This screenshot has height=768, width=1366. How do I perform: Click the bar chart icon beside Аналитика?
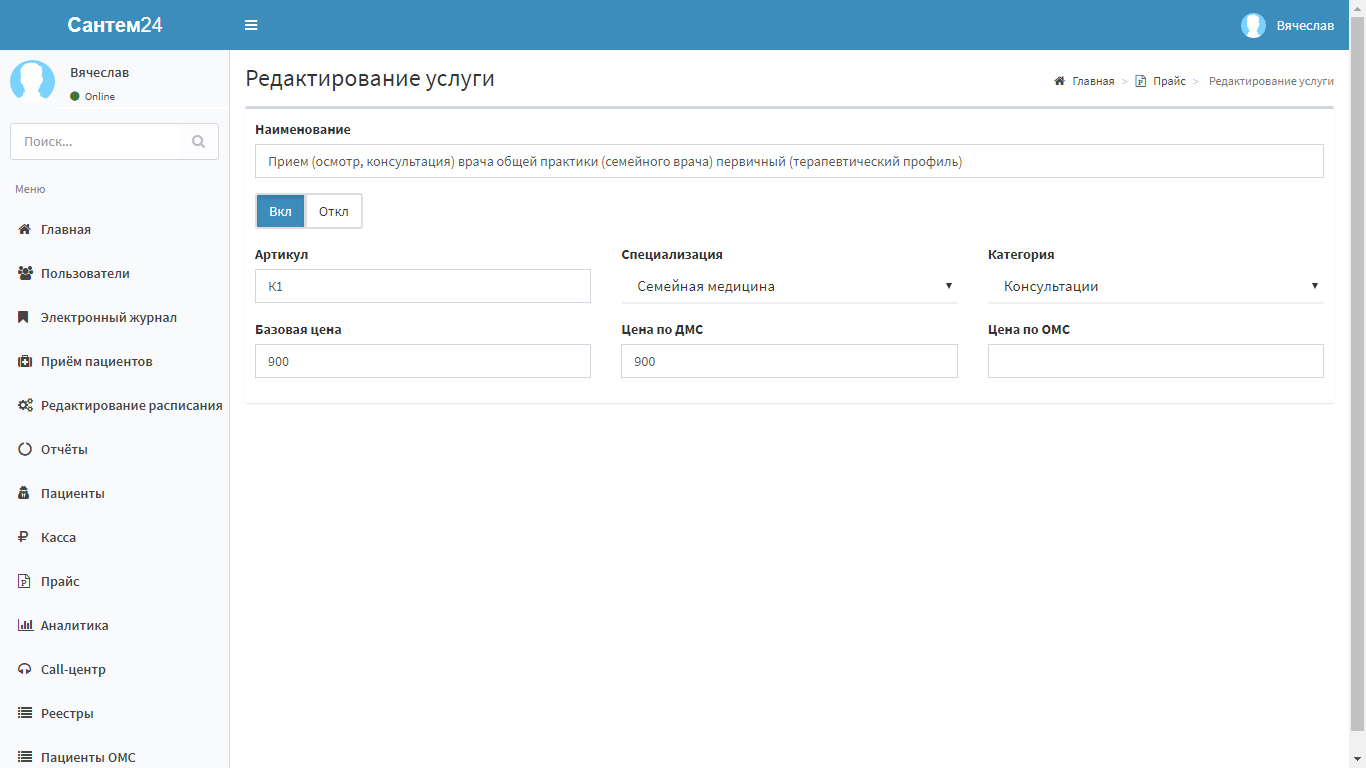[x=25, y=625]
